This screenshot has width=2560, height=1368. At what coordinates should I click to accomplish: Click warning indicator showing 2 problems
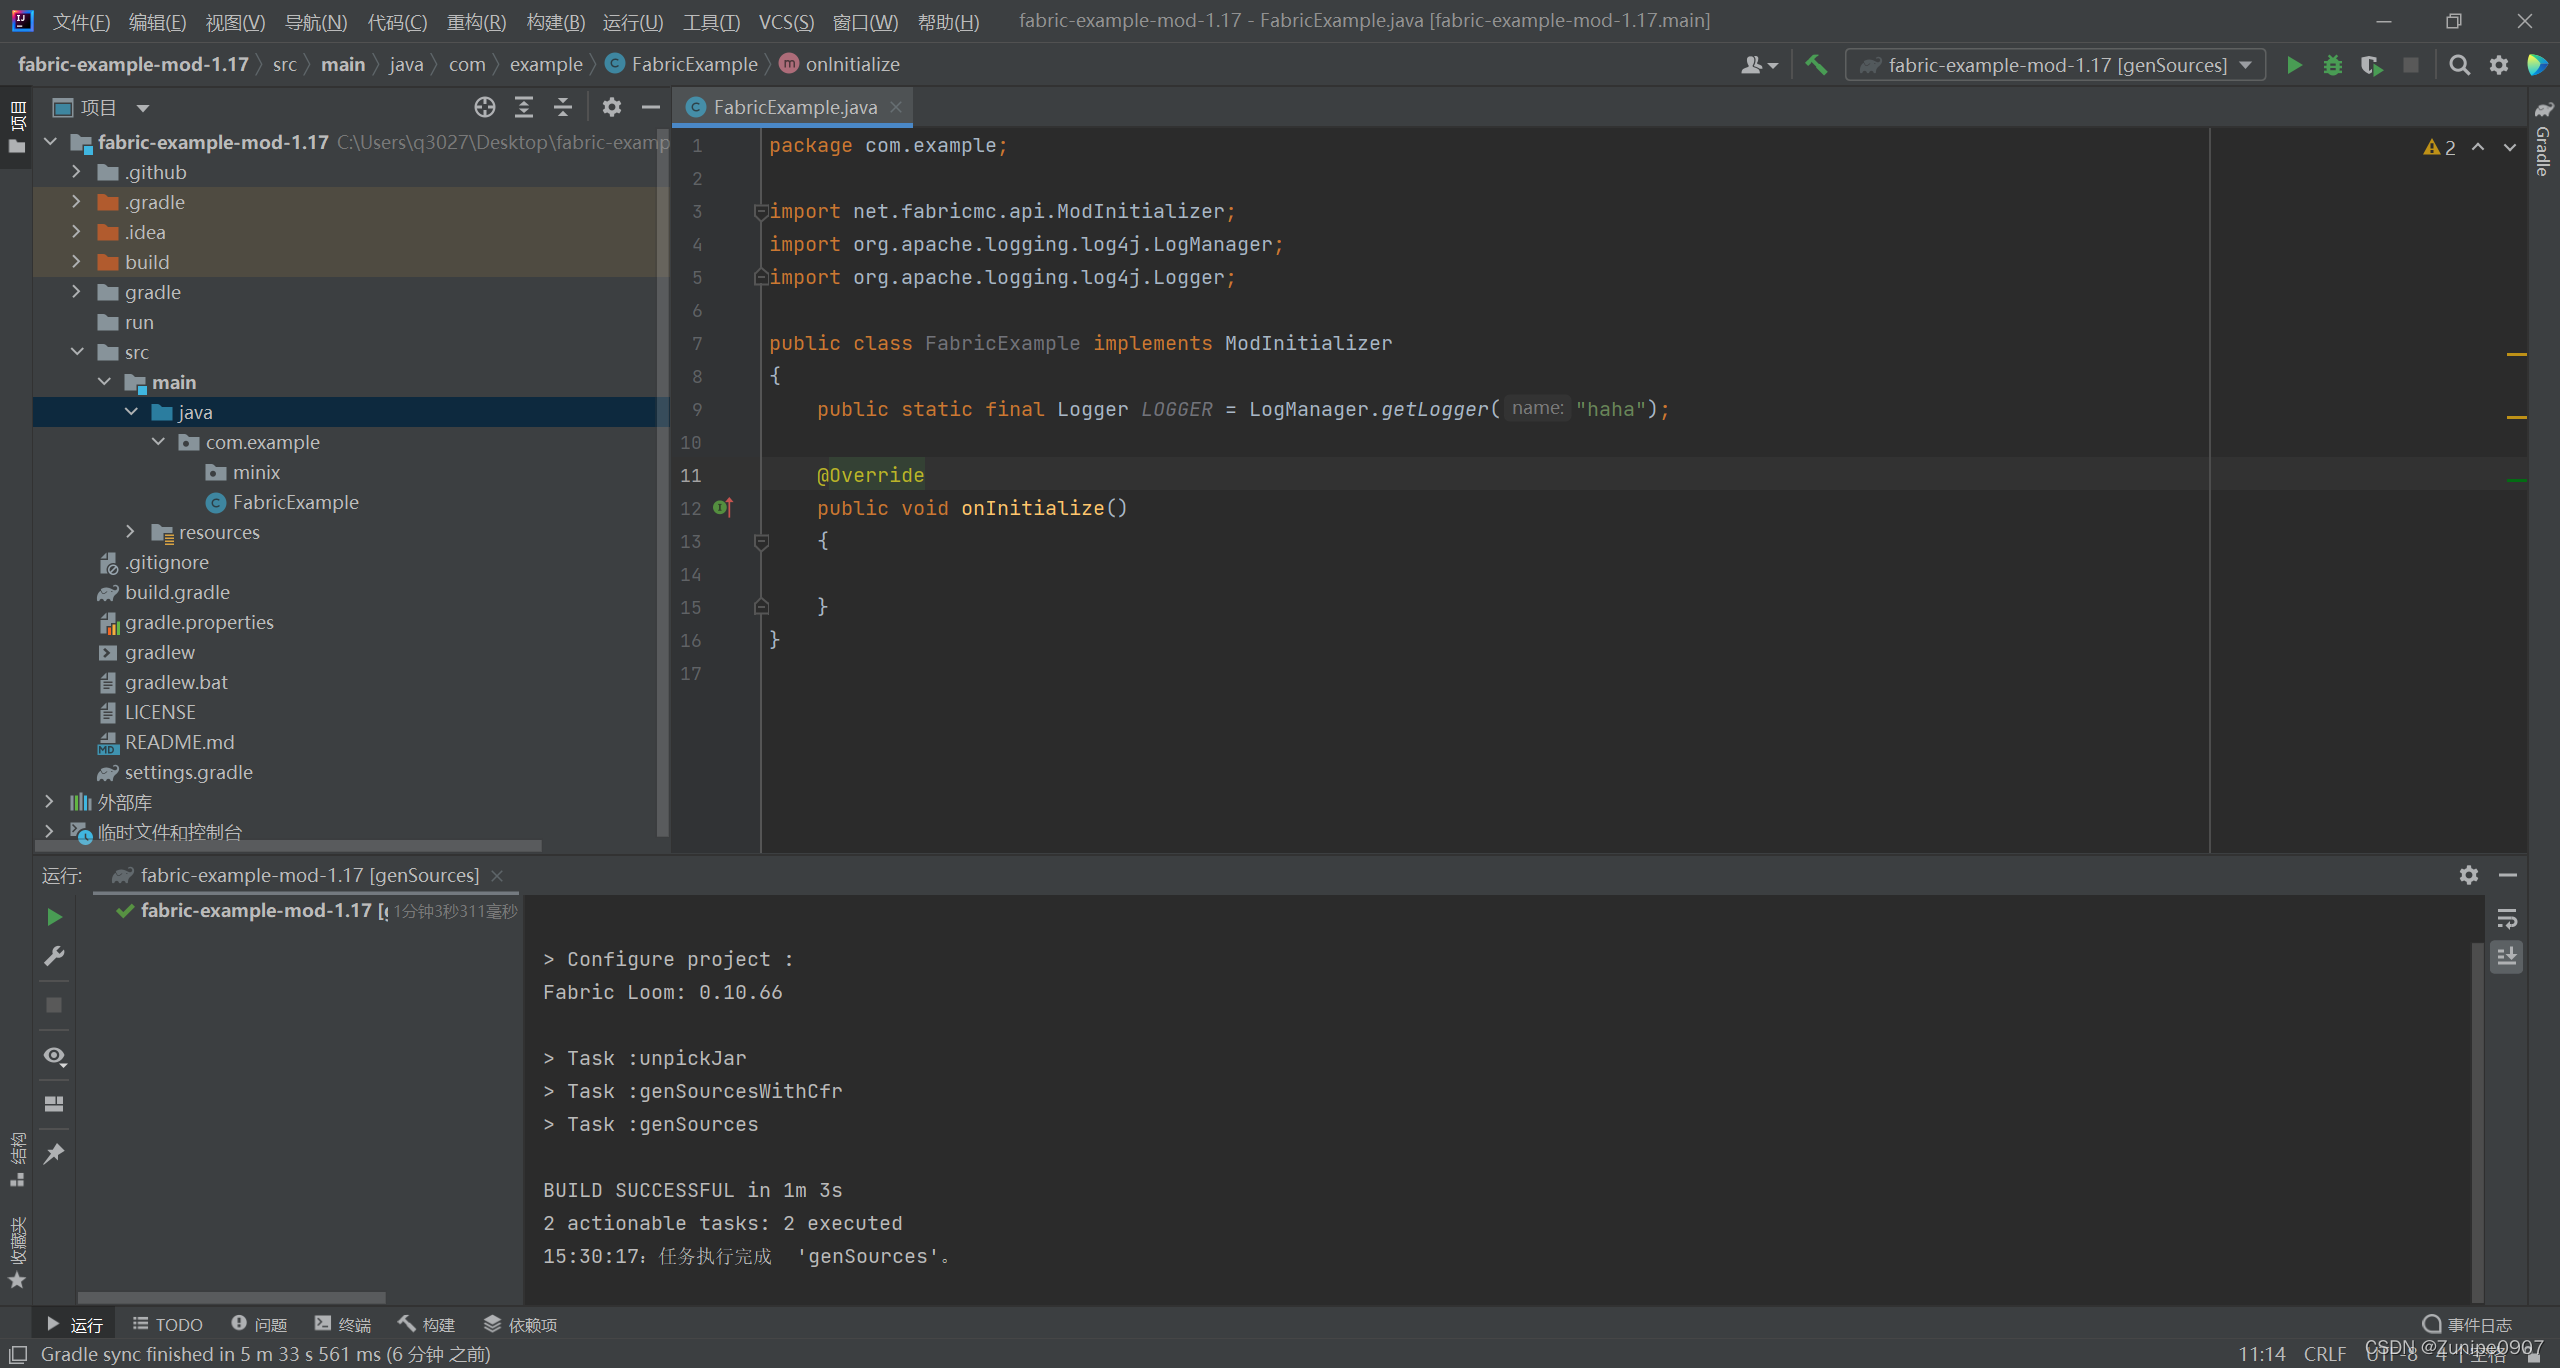(x=2439, y=148)
